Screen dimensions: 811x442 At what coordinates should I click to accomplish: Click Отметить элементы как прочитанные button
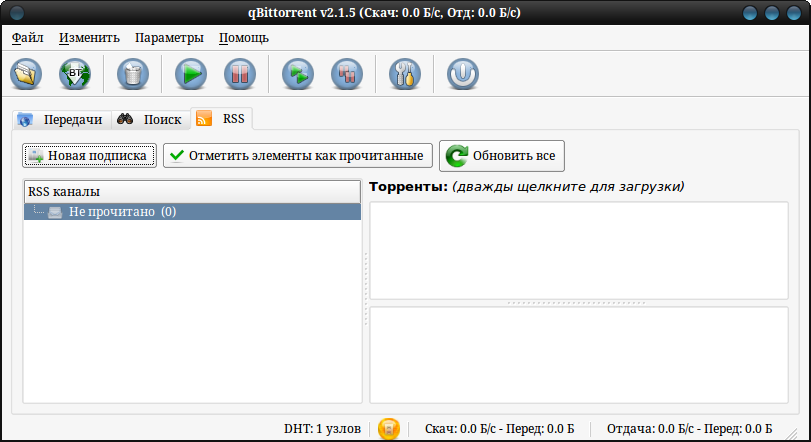[298, 156]
